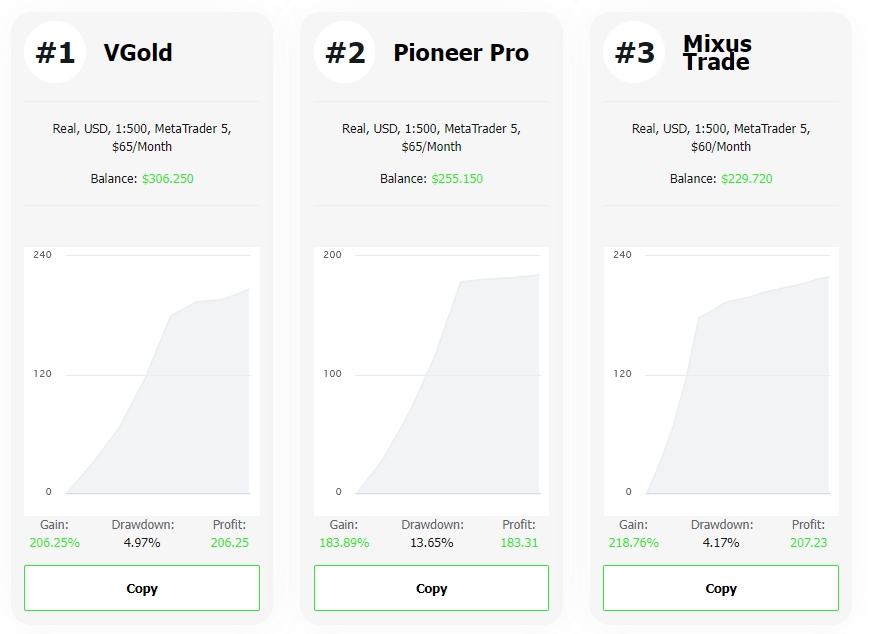The width and height of the screenshot is (873, 634).
Task: Click the 206.25% gain figure for VGold
Action: click(x=56, y=541)
